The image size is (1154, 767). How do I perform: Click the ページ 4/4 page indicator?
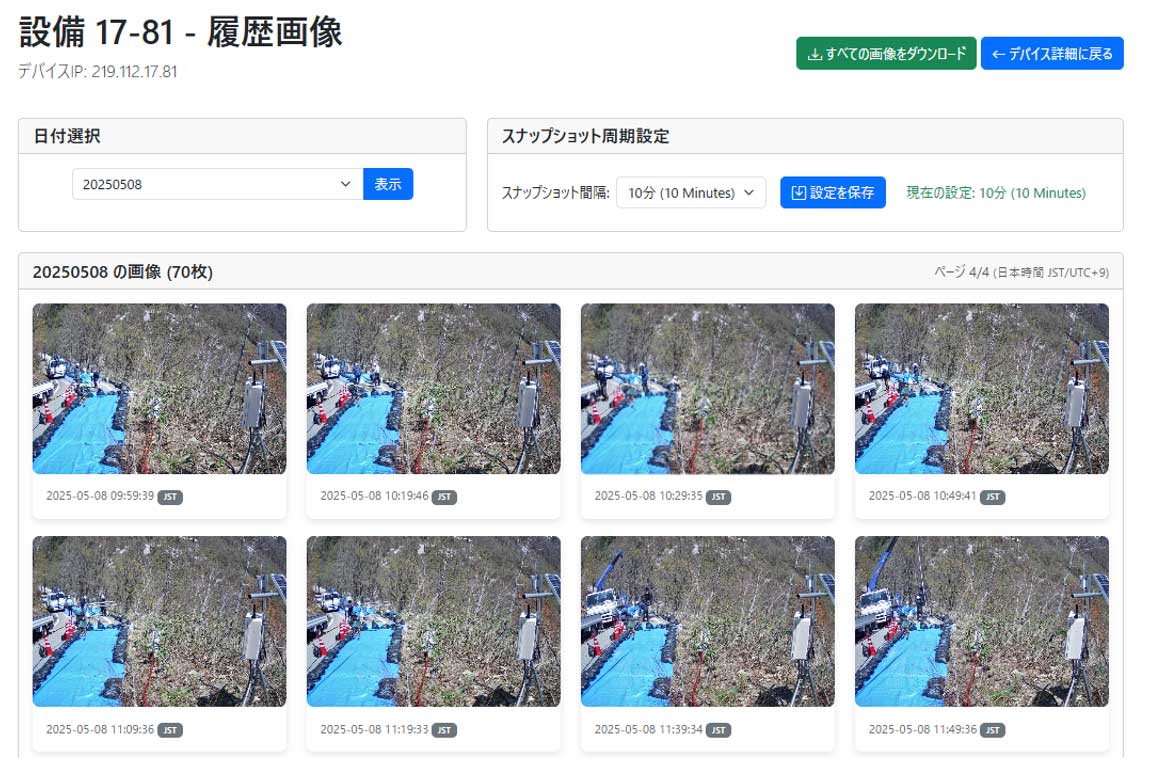1020,271
